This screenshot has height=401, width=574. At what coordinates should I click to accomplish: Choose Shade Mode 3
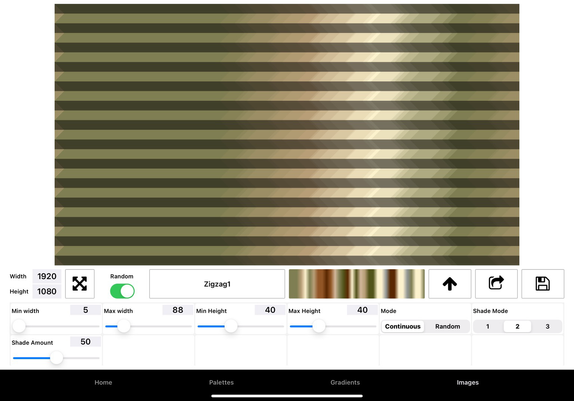[x=547, y=326]
